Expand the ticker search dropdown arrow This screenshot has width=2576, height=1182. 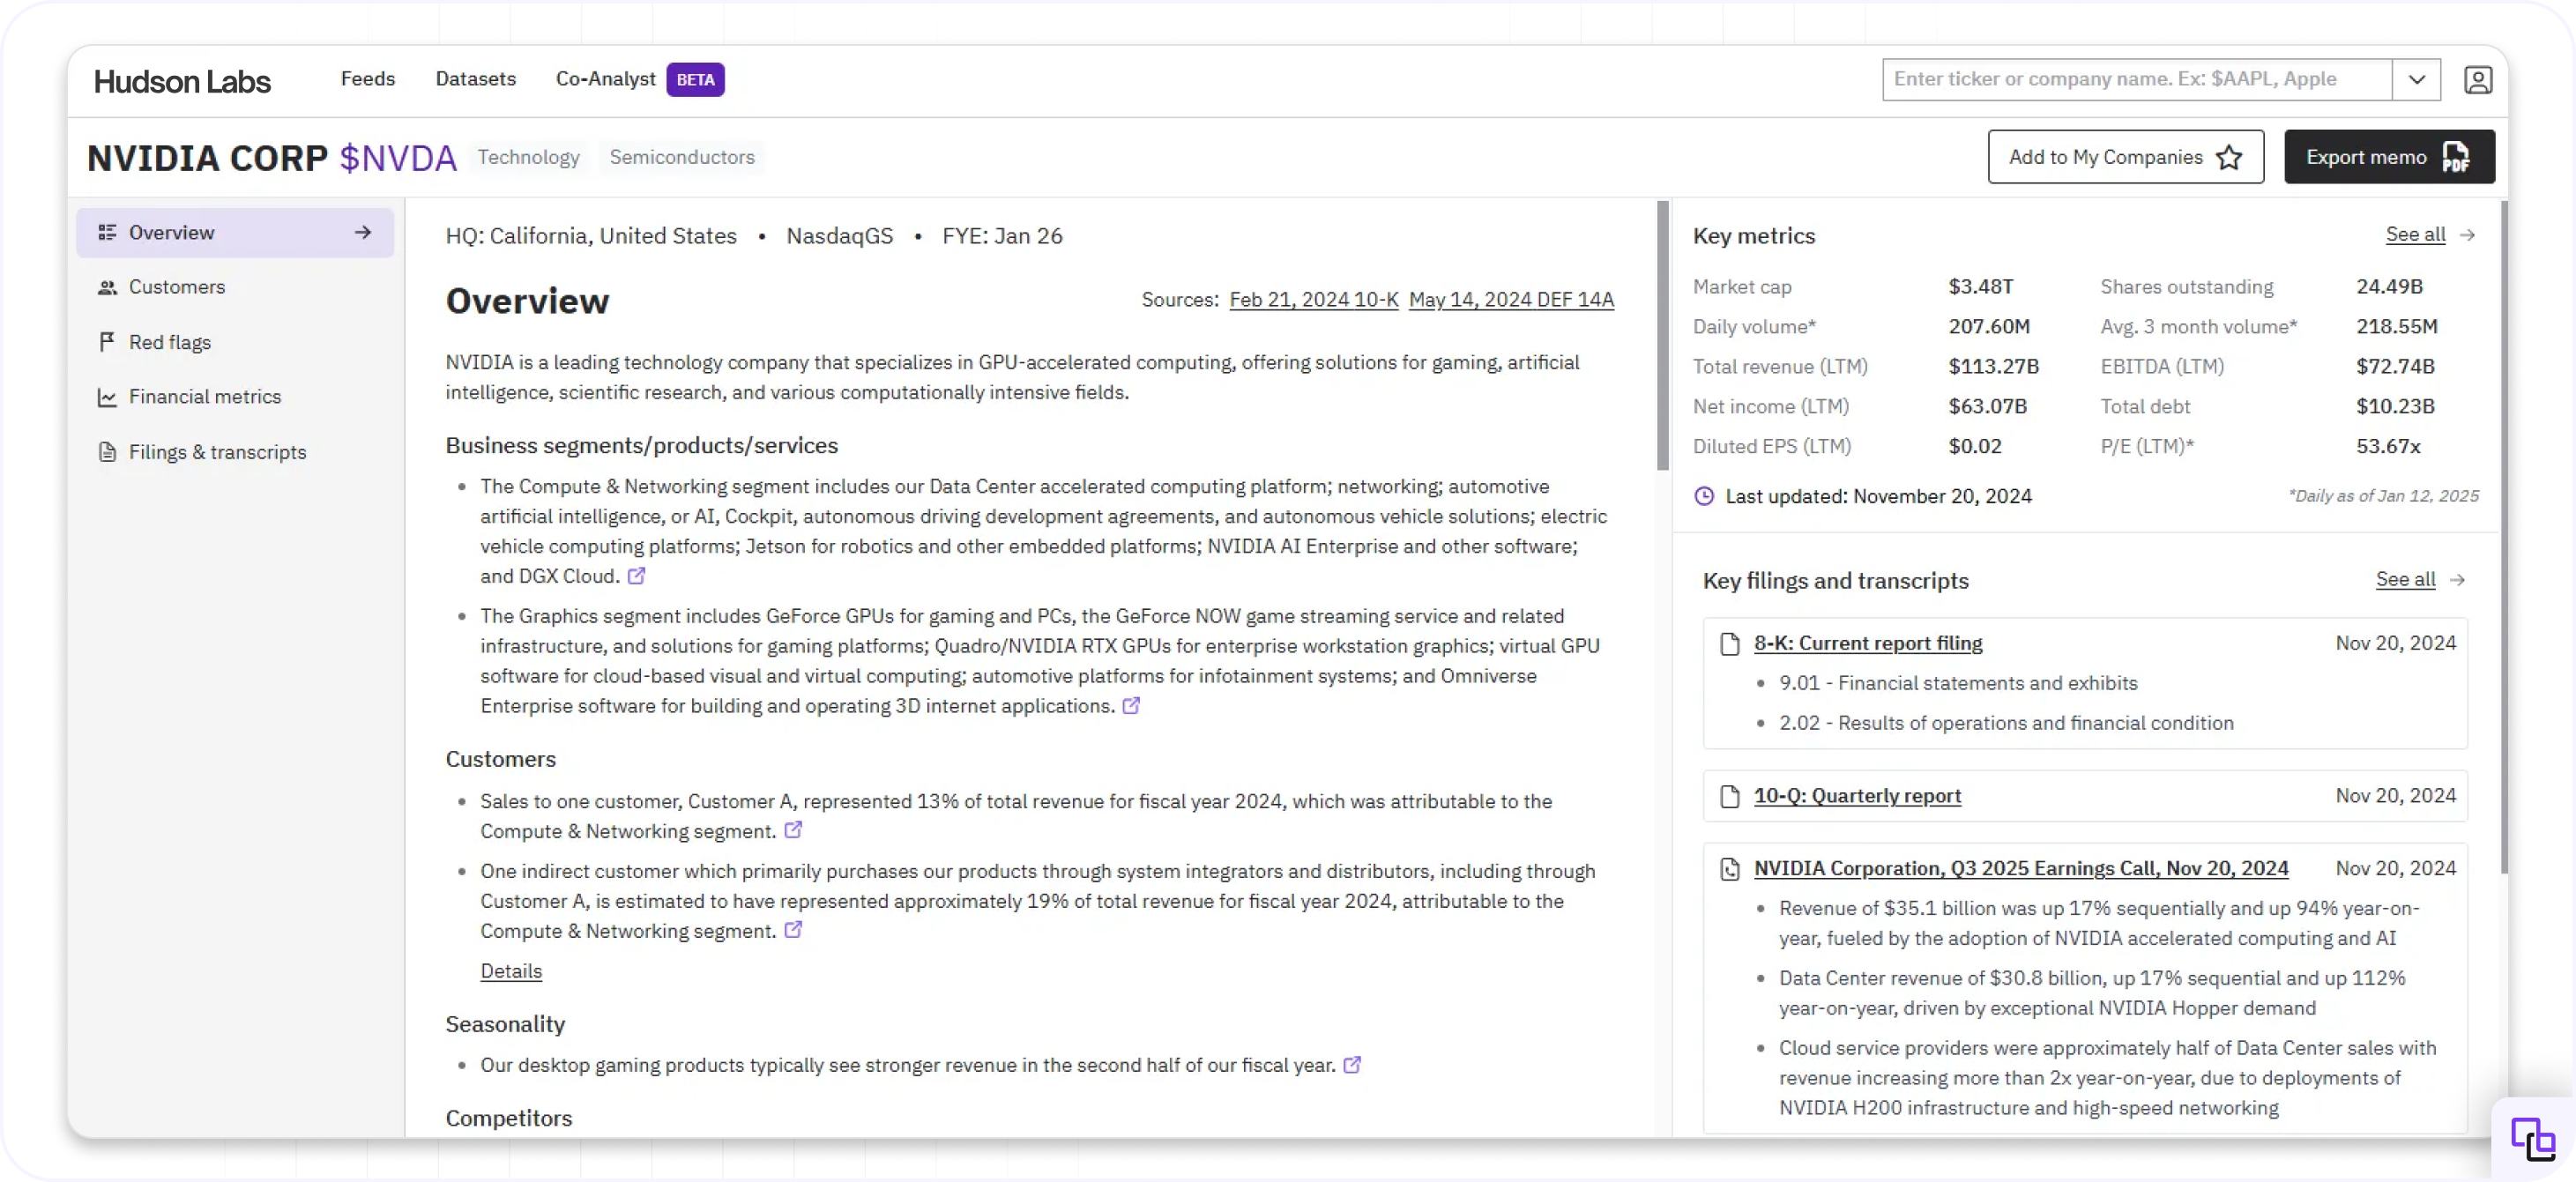[x=2416, y=80]
